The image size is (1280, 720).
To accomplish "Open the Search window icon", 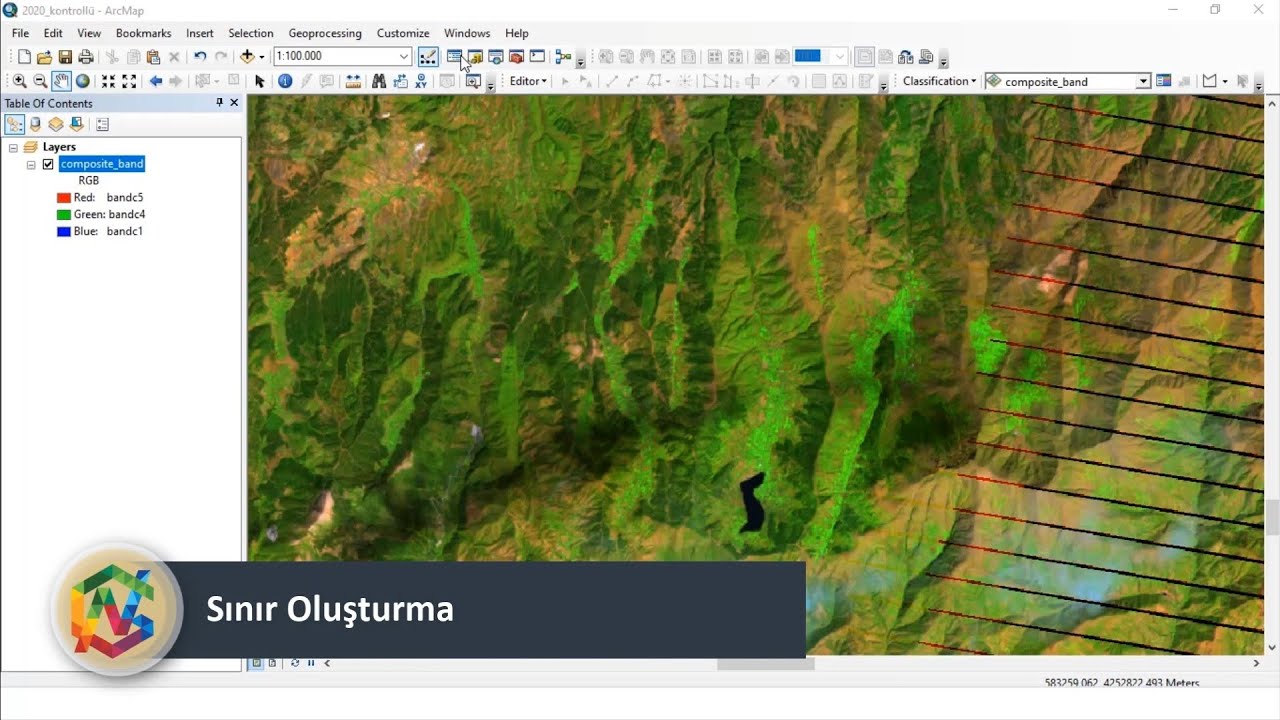I will coord(496,57).
